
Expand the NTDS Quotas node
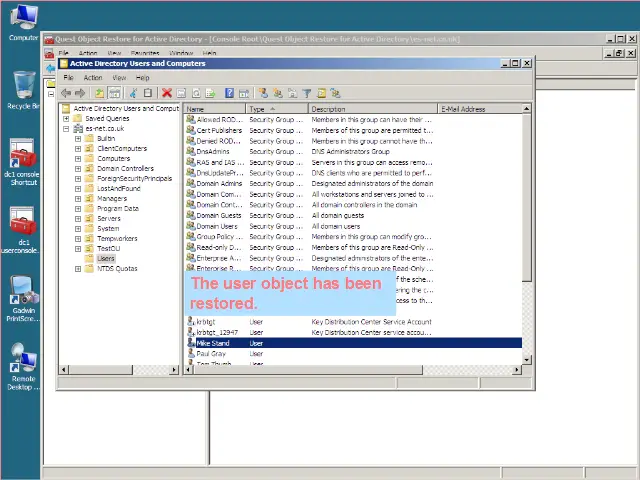pos(78,269)
